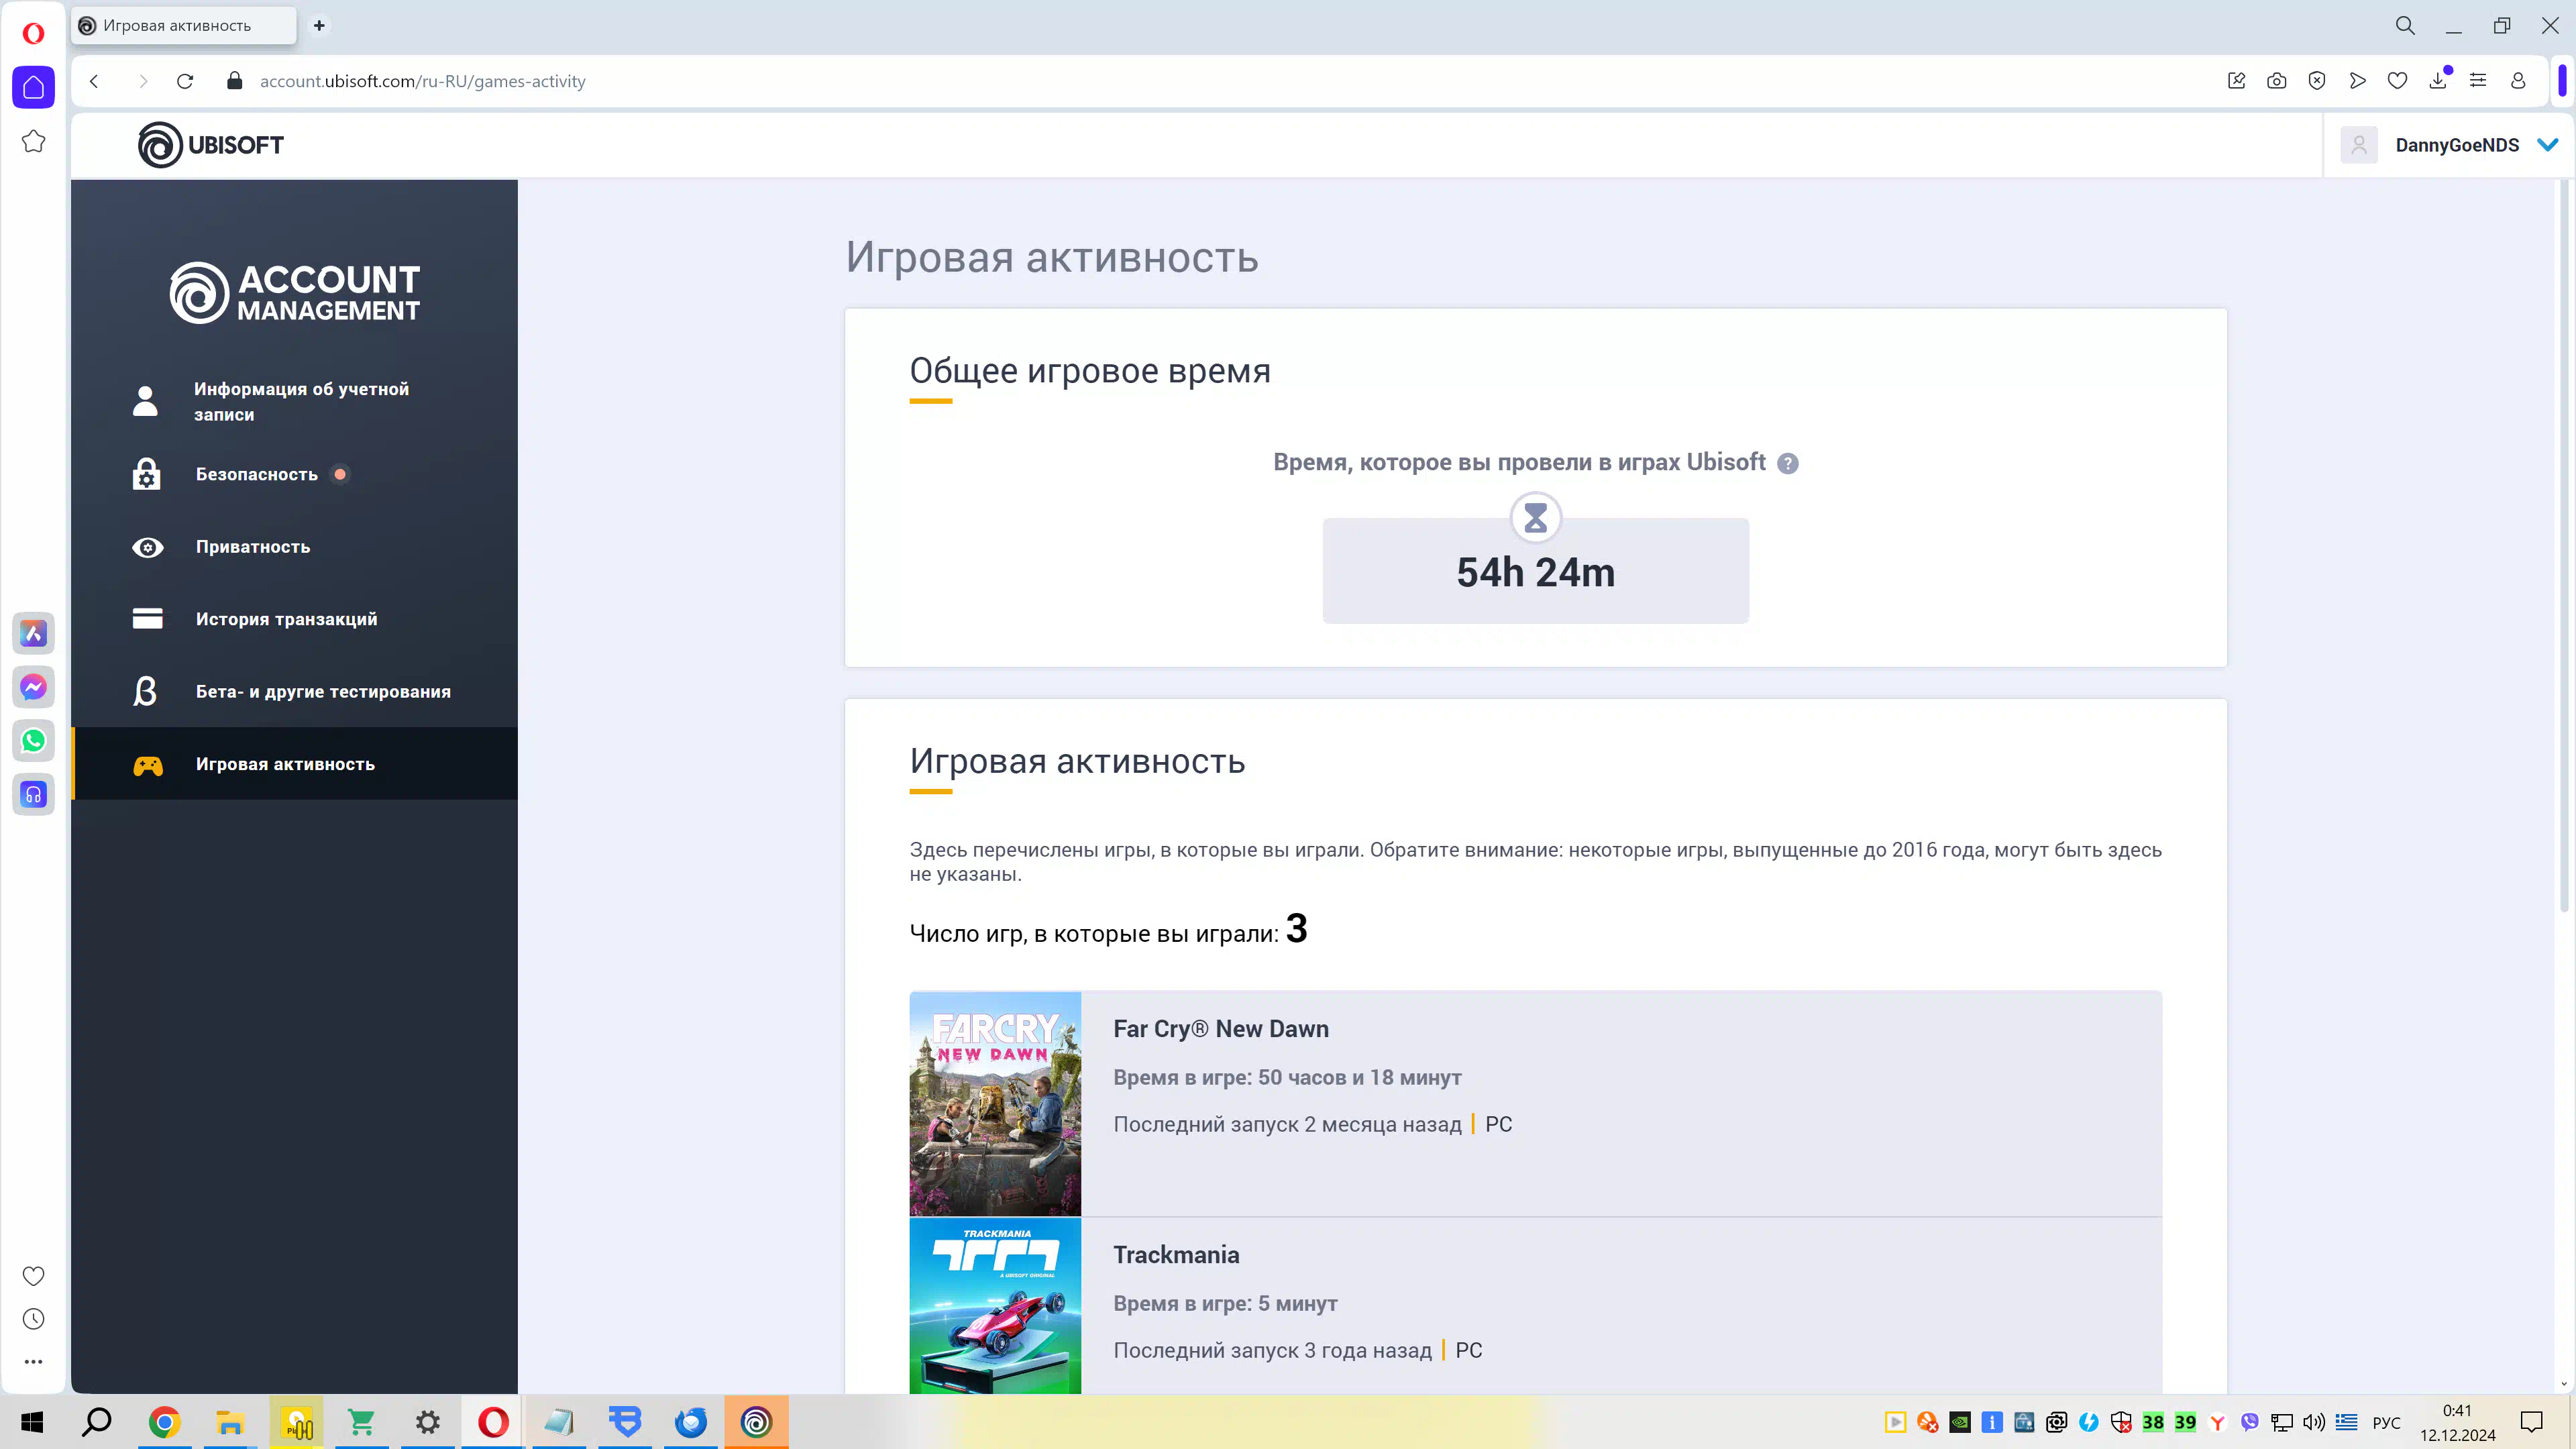Image resolution: width=2576 pixels, height=1449 pixels.
Task: Open Информация об учетной записи section
Action: pos(295,401)
